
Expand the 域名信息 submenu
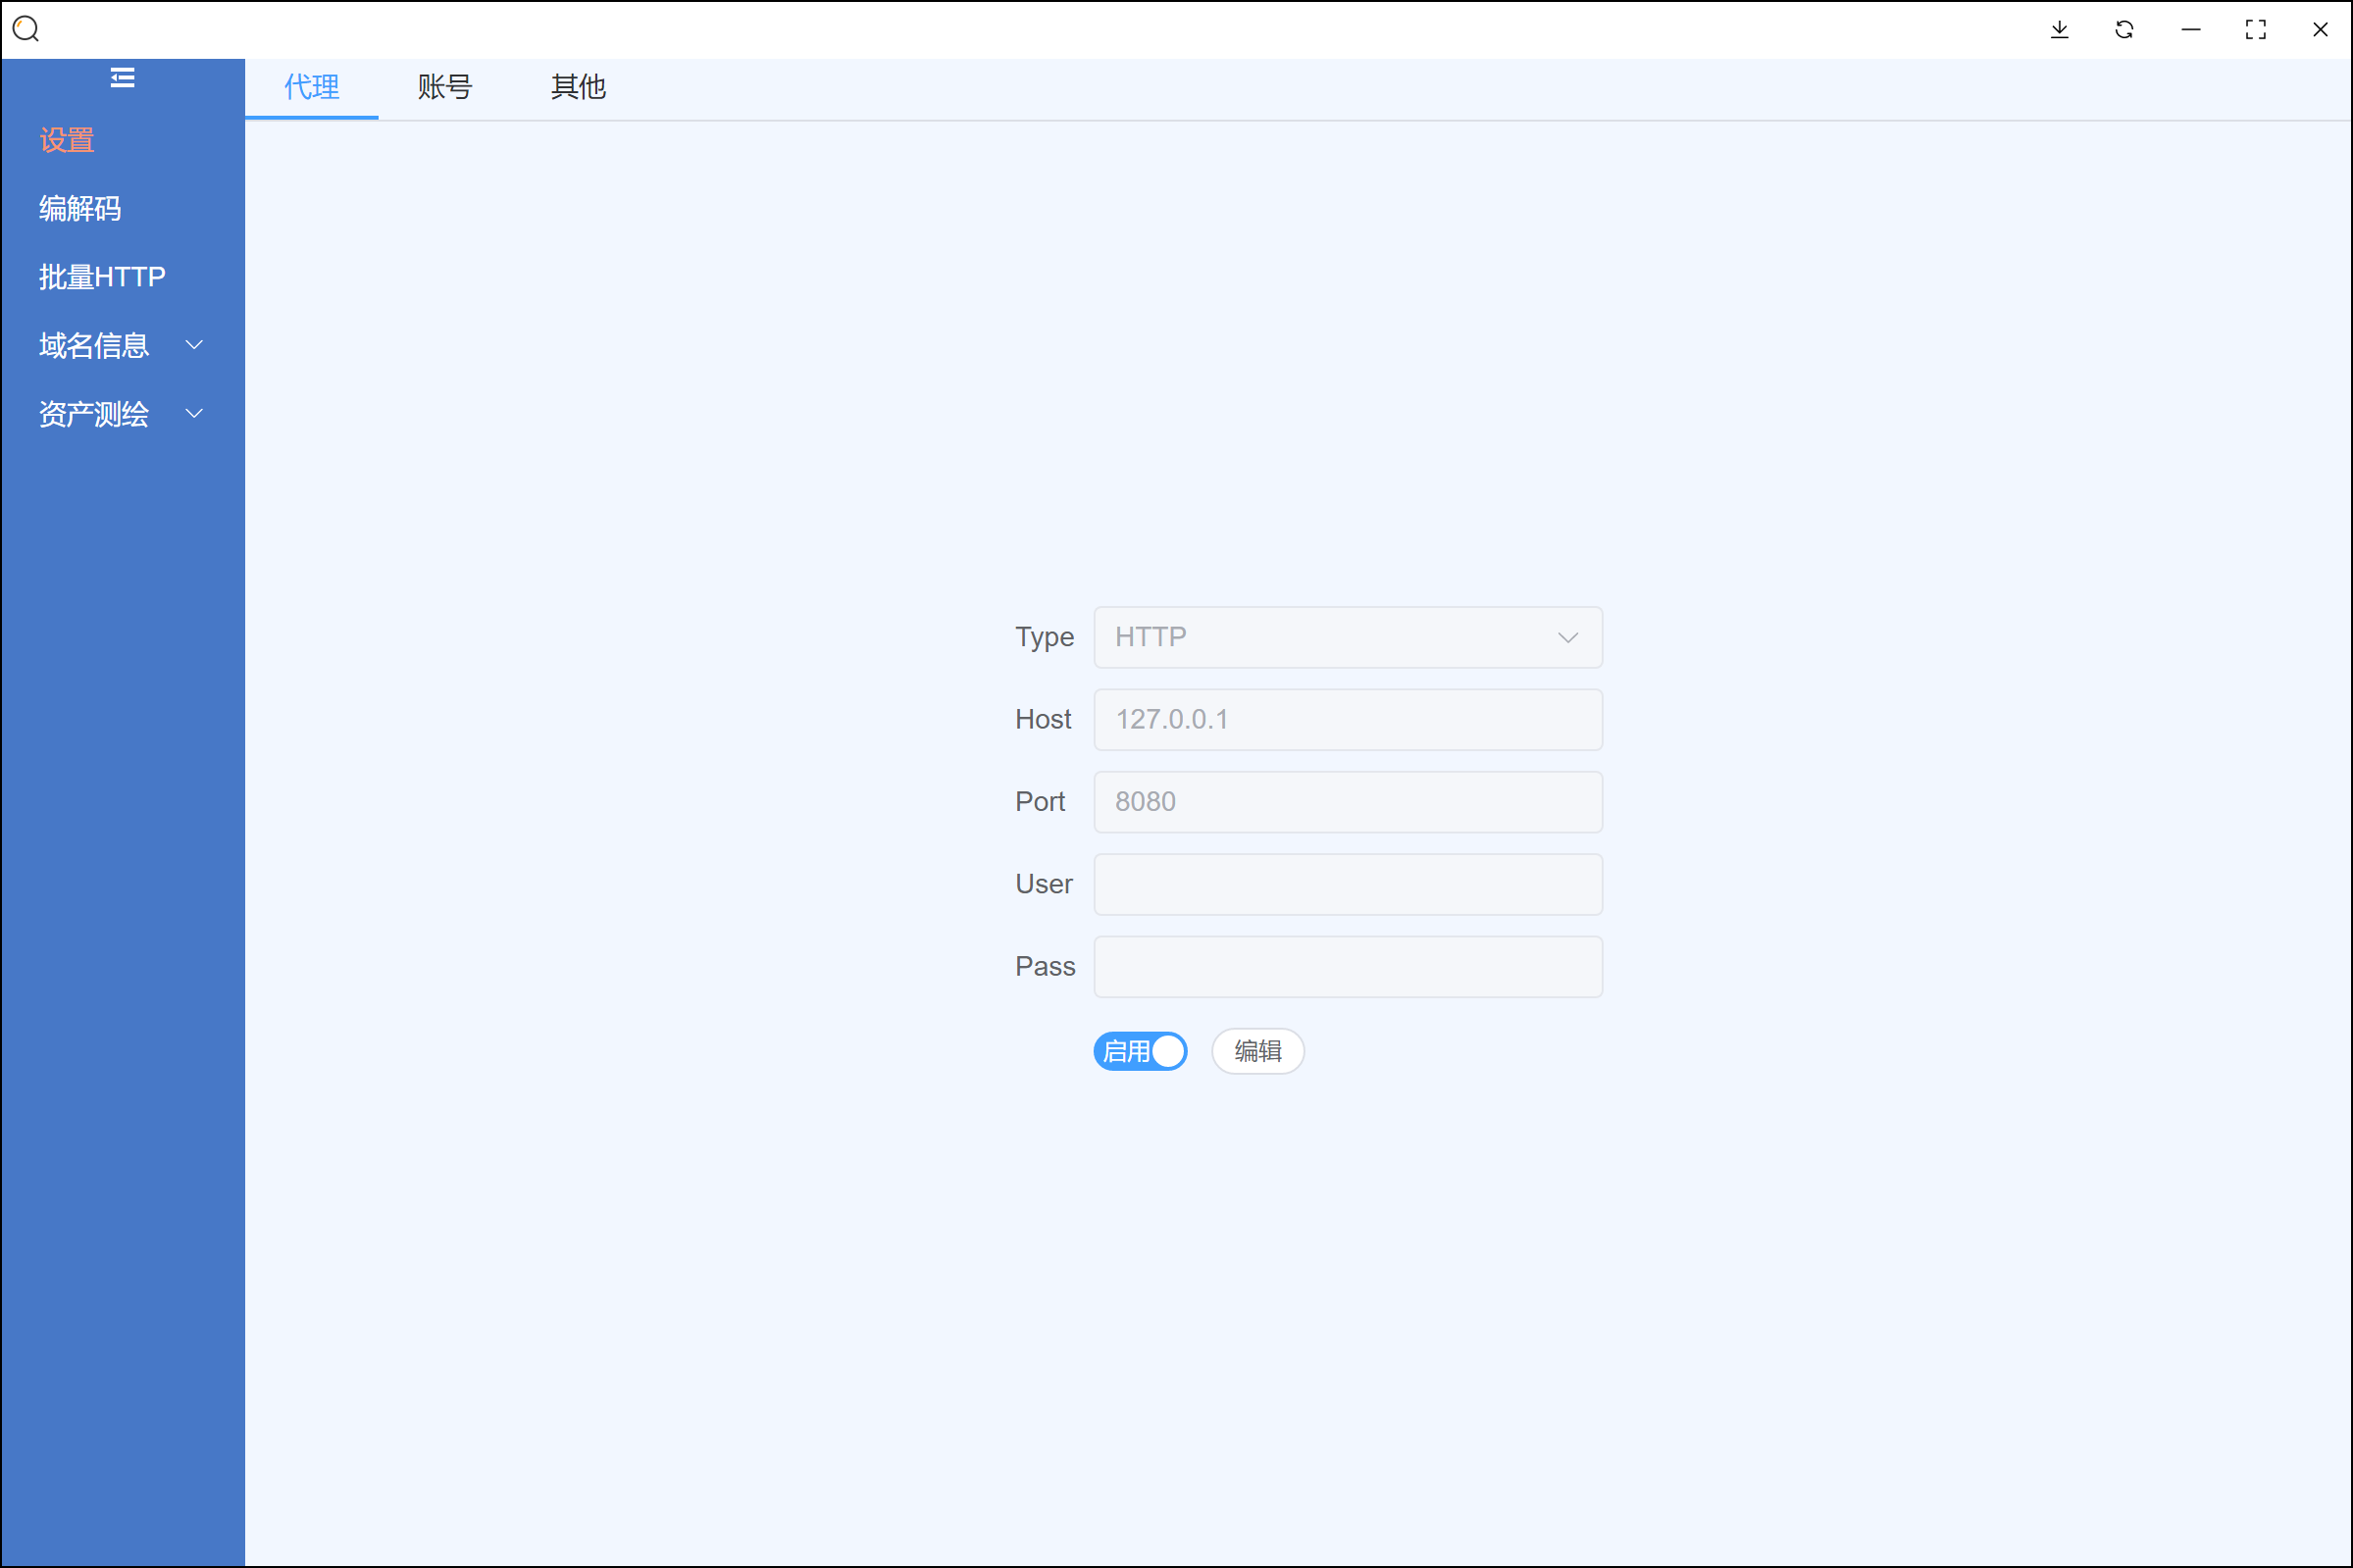121,345
